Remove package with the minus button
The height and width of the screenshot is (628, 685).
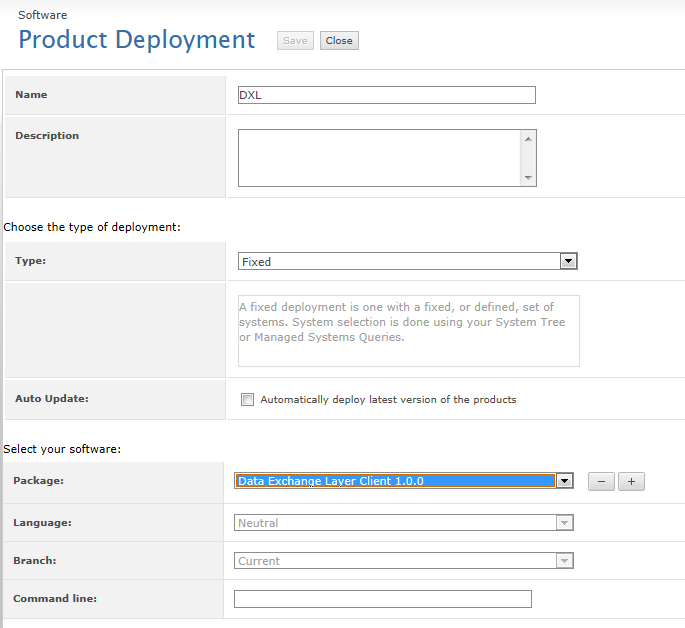(601, 482)
